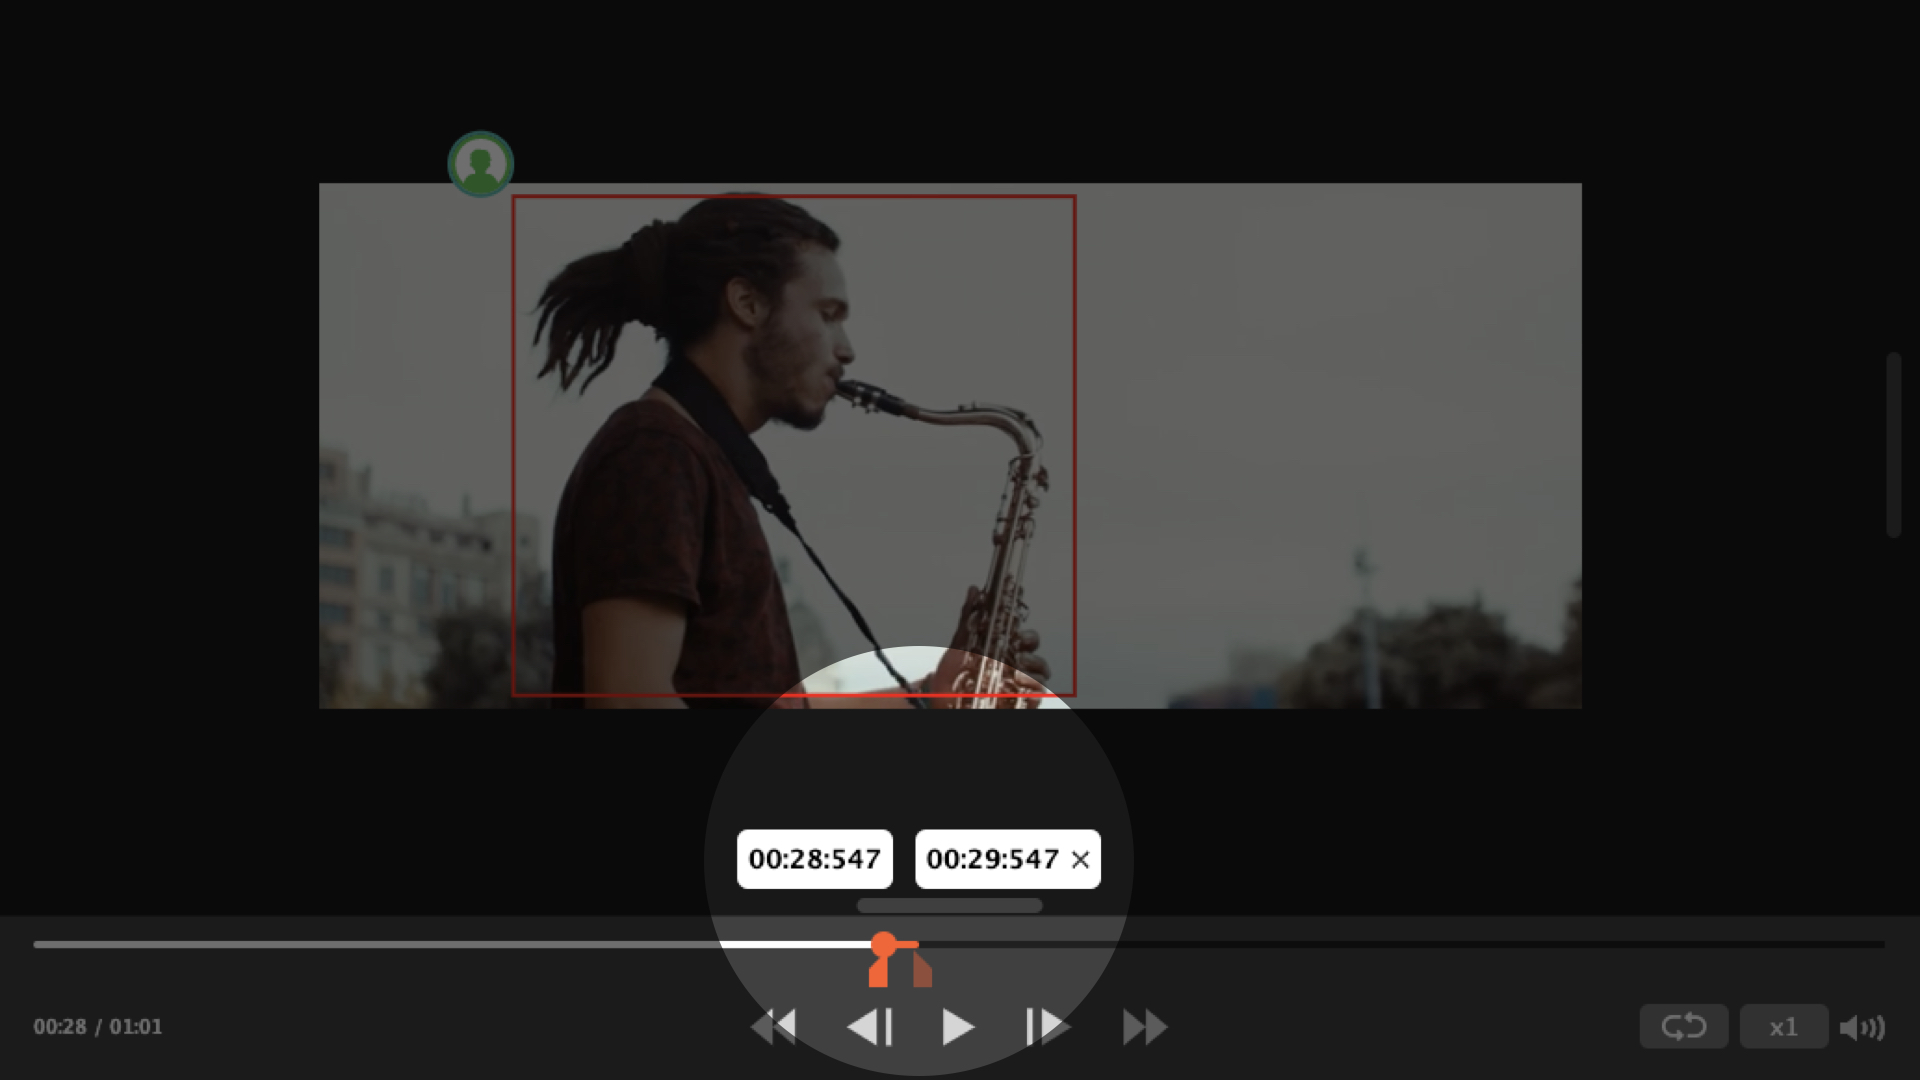Viewport: 1920px width, 1080px height.
Task: Click the vertical scrollbar at right edge
Action: tap(1893, 445)
